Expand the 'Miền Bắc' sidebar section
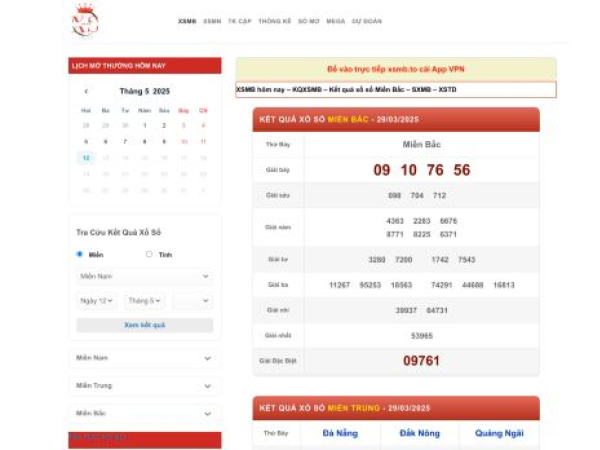The image size is (600, 450). [145, 413]
